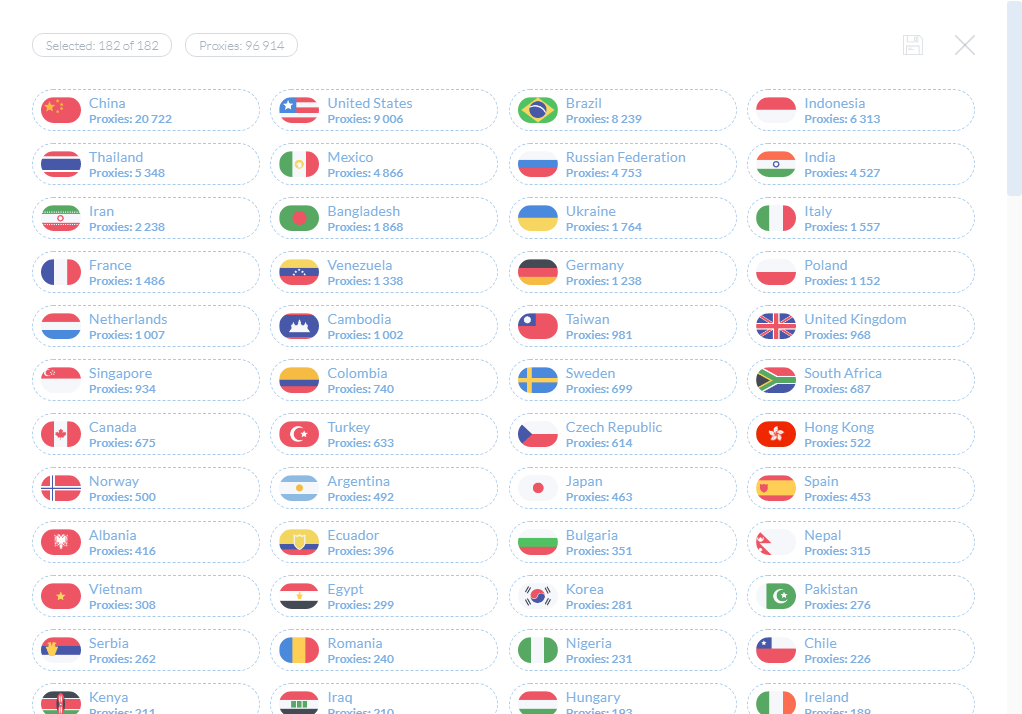Image resolution: width=1022 pixels, height=714 pixels.
Task: Select the Albania country card
Action: [146, 543]
